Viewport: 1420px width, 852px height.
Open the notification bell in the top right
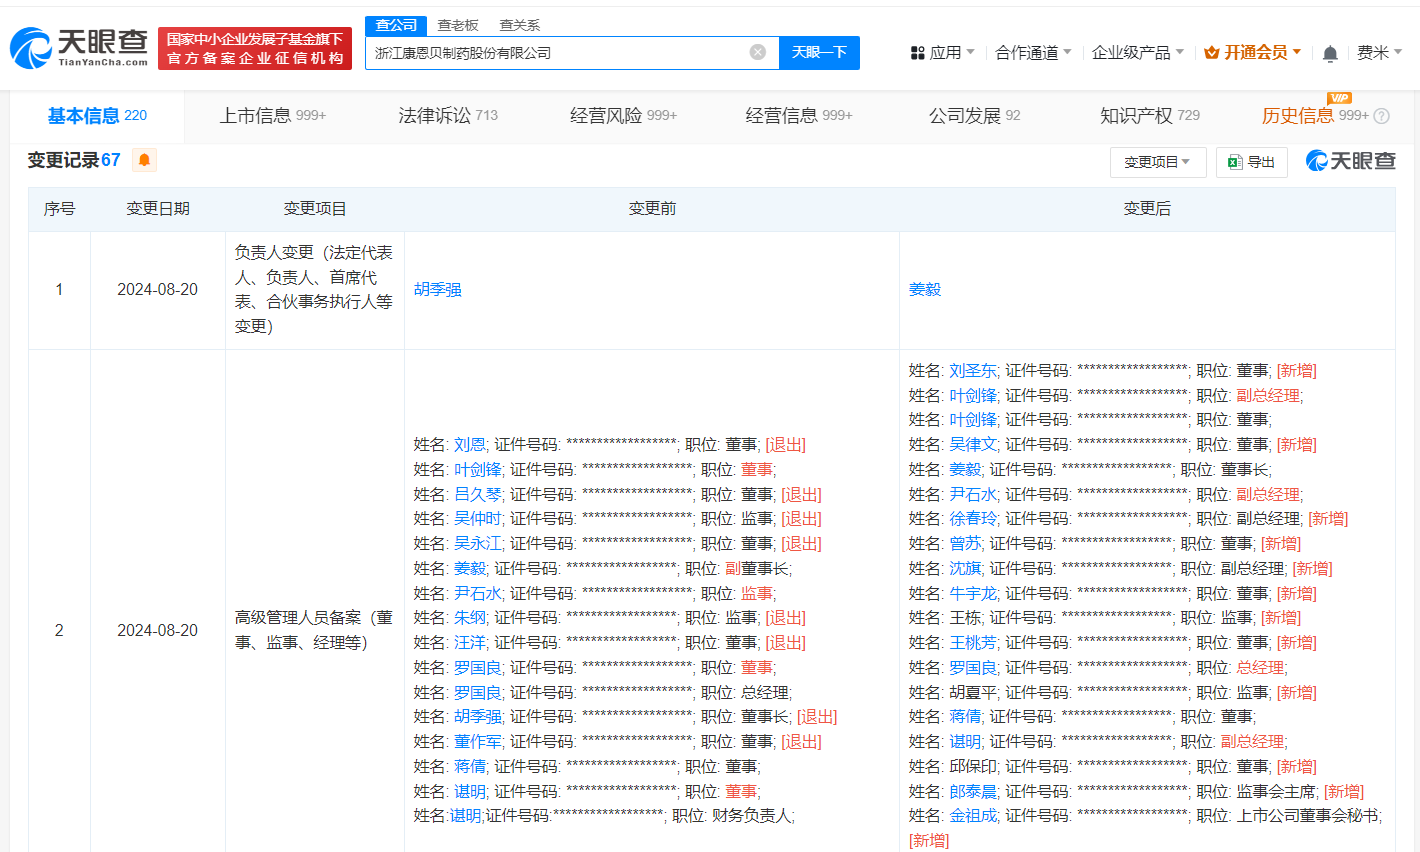[x=1330, y=52]
